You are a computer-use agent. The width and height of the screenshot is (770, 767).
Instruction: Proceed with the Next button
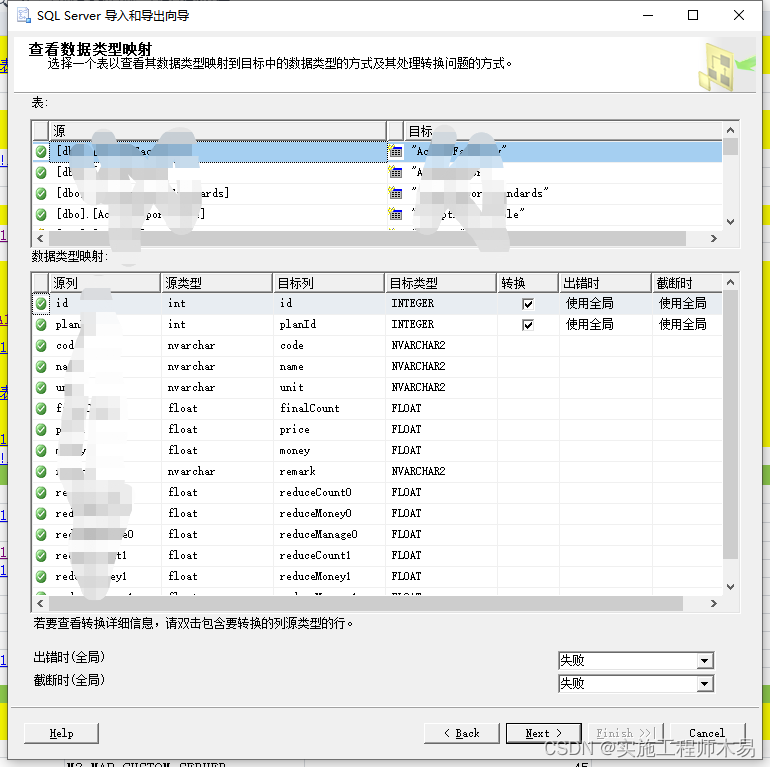(544, 733)
